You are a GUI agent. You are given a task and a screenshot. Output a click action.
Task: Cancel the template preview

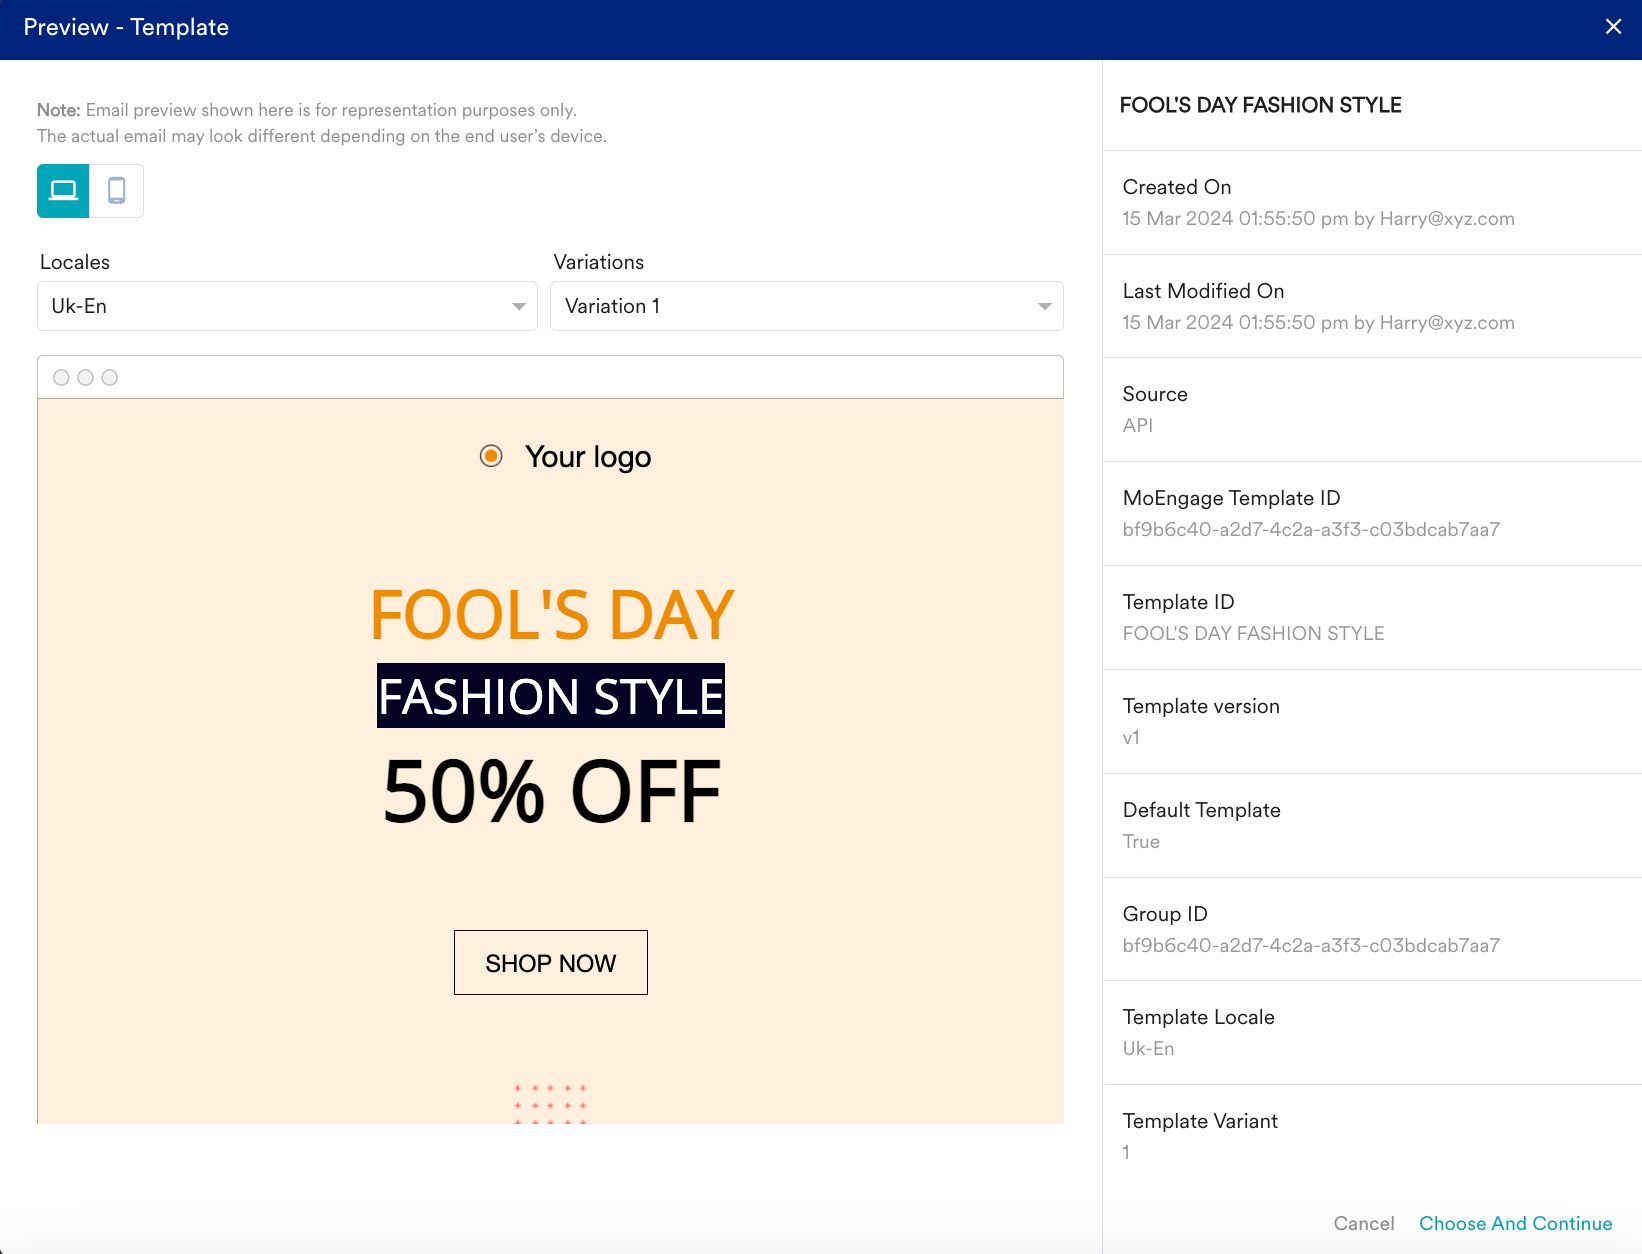click(1363, 1223)
